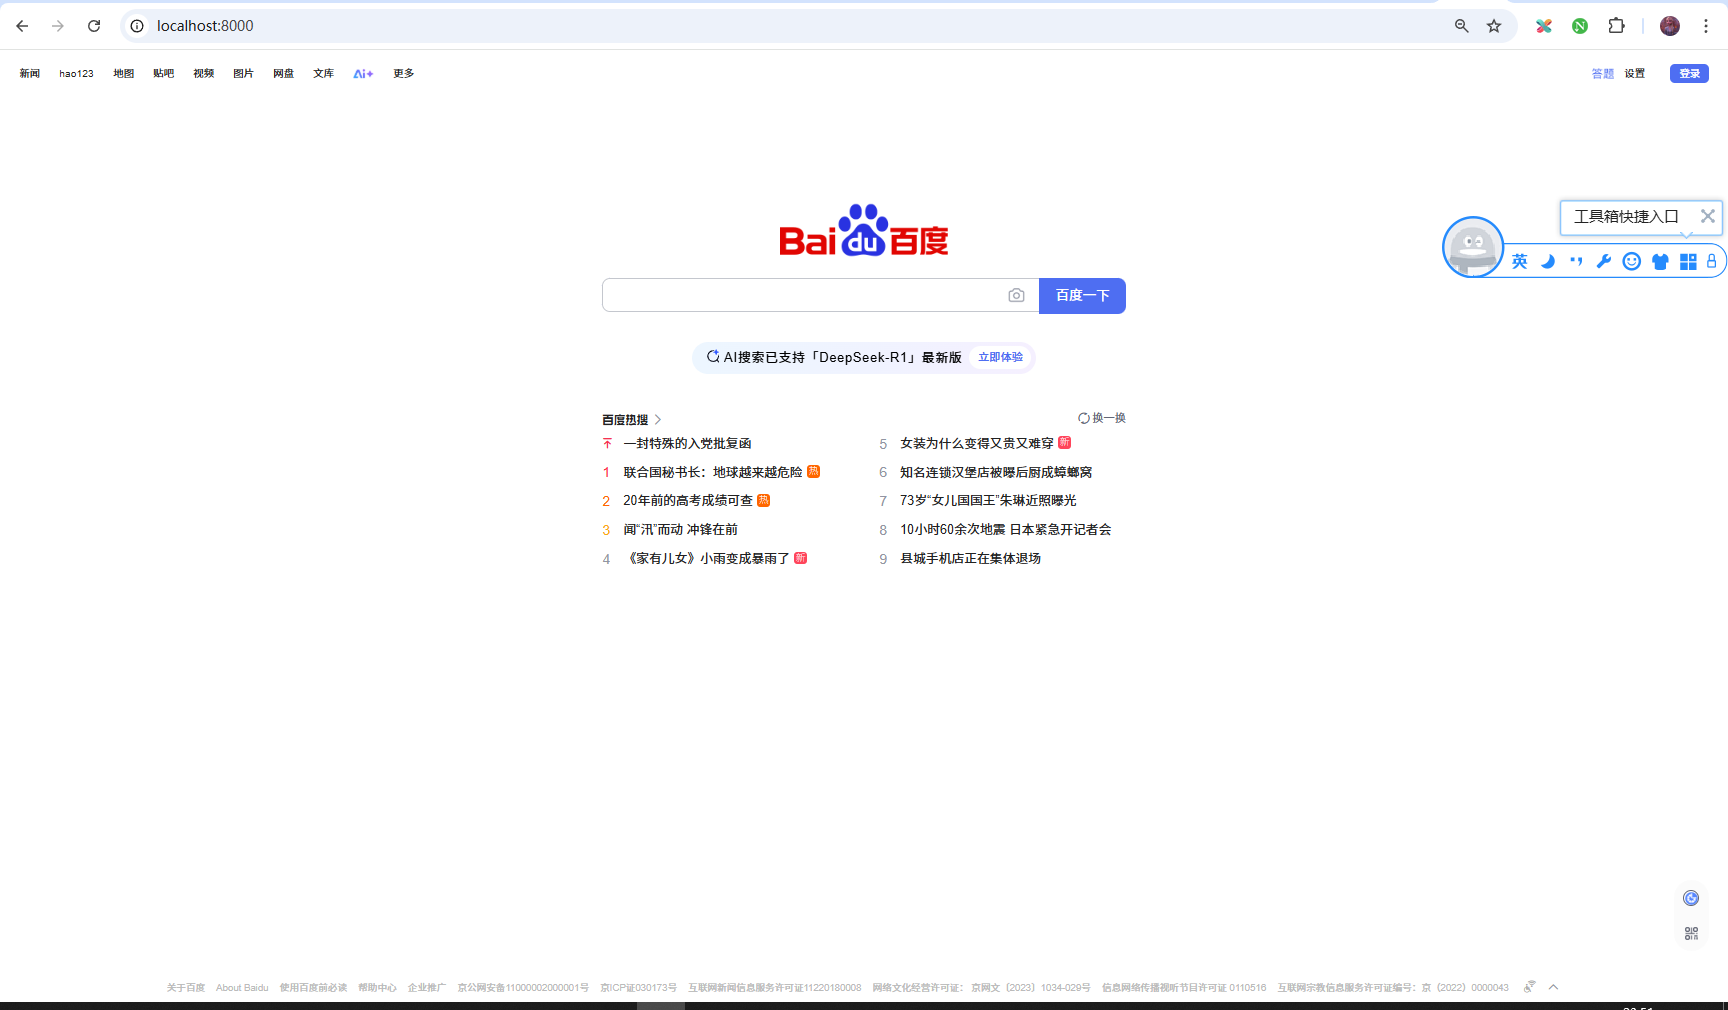Screen dimensions: 1728x1010
Task: Click the QR code icon at the right edge
Action: [1691, 933]
